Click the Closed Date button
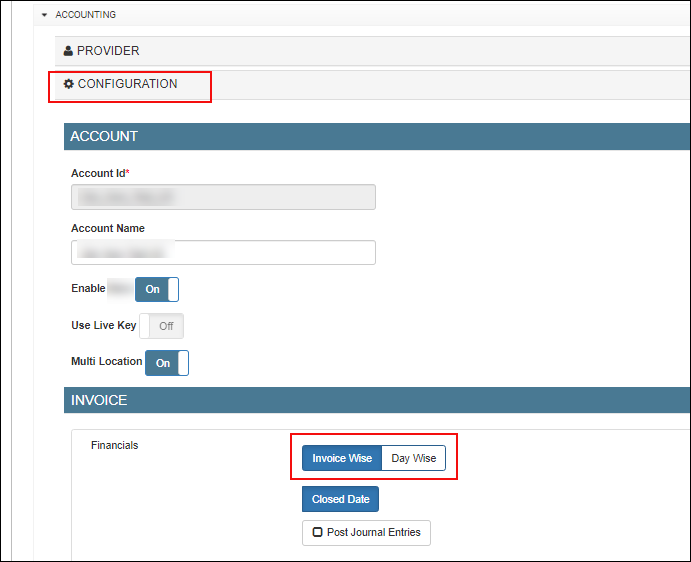 (340, 499)
